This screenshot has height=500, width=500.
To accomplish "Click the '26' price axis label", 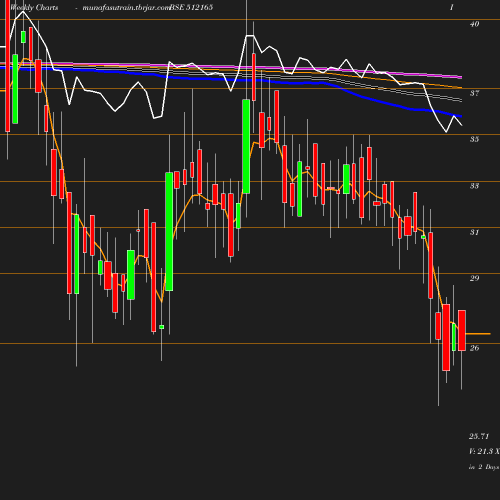I will (x=474, y=348).
